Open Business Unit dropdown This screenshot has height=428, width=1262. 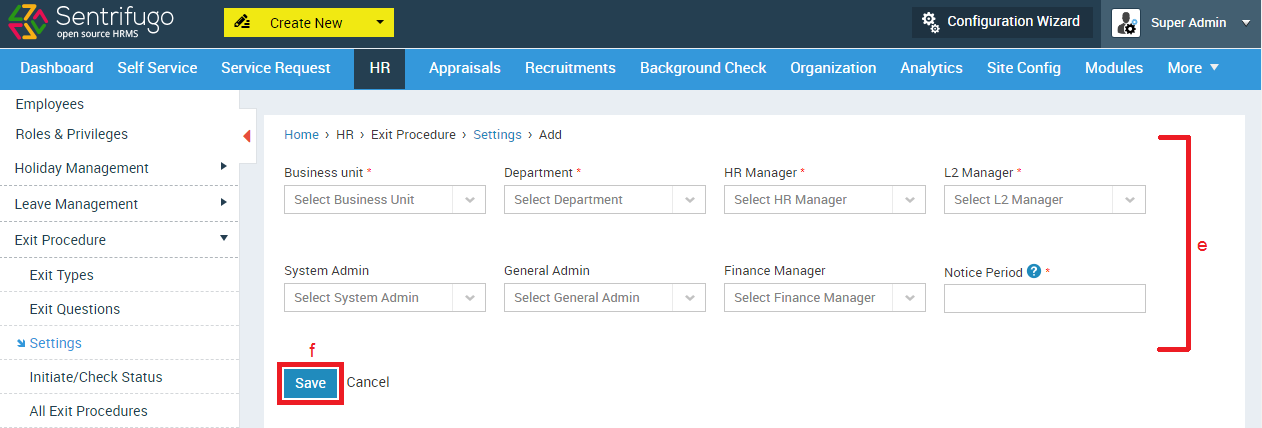click(385, 200)
